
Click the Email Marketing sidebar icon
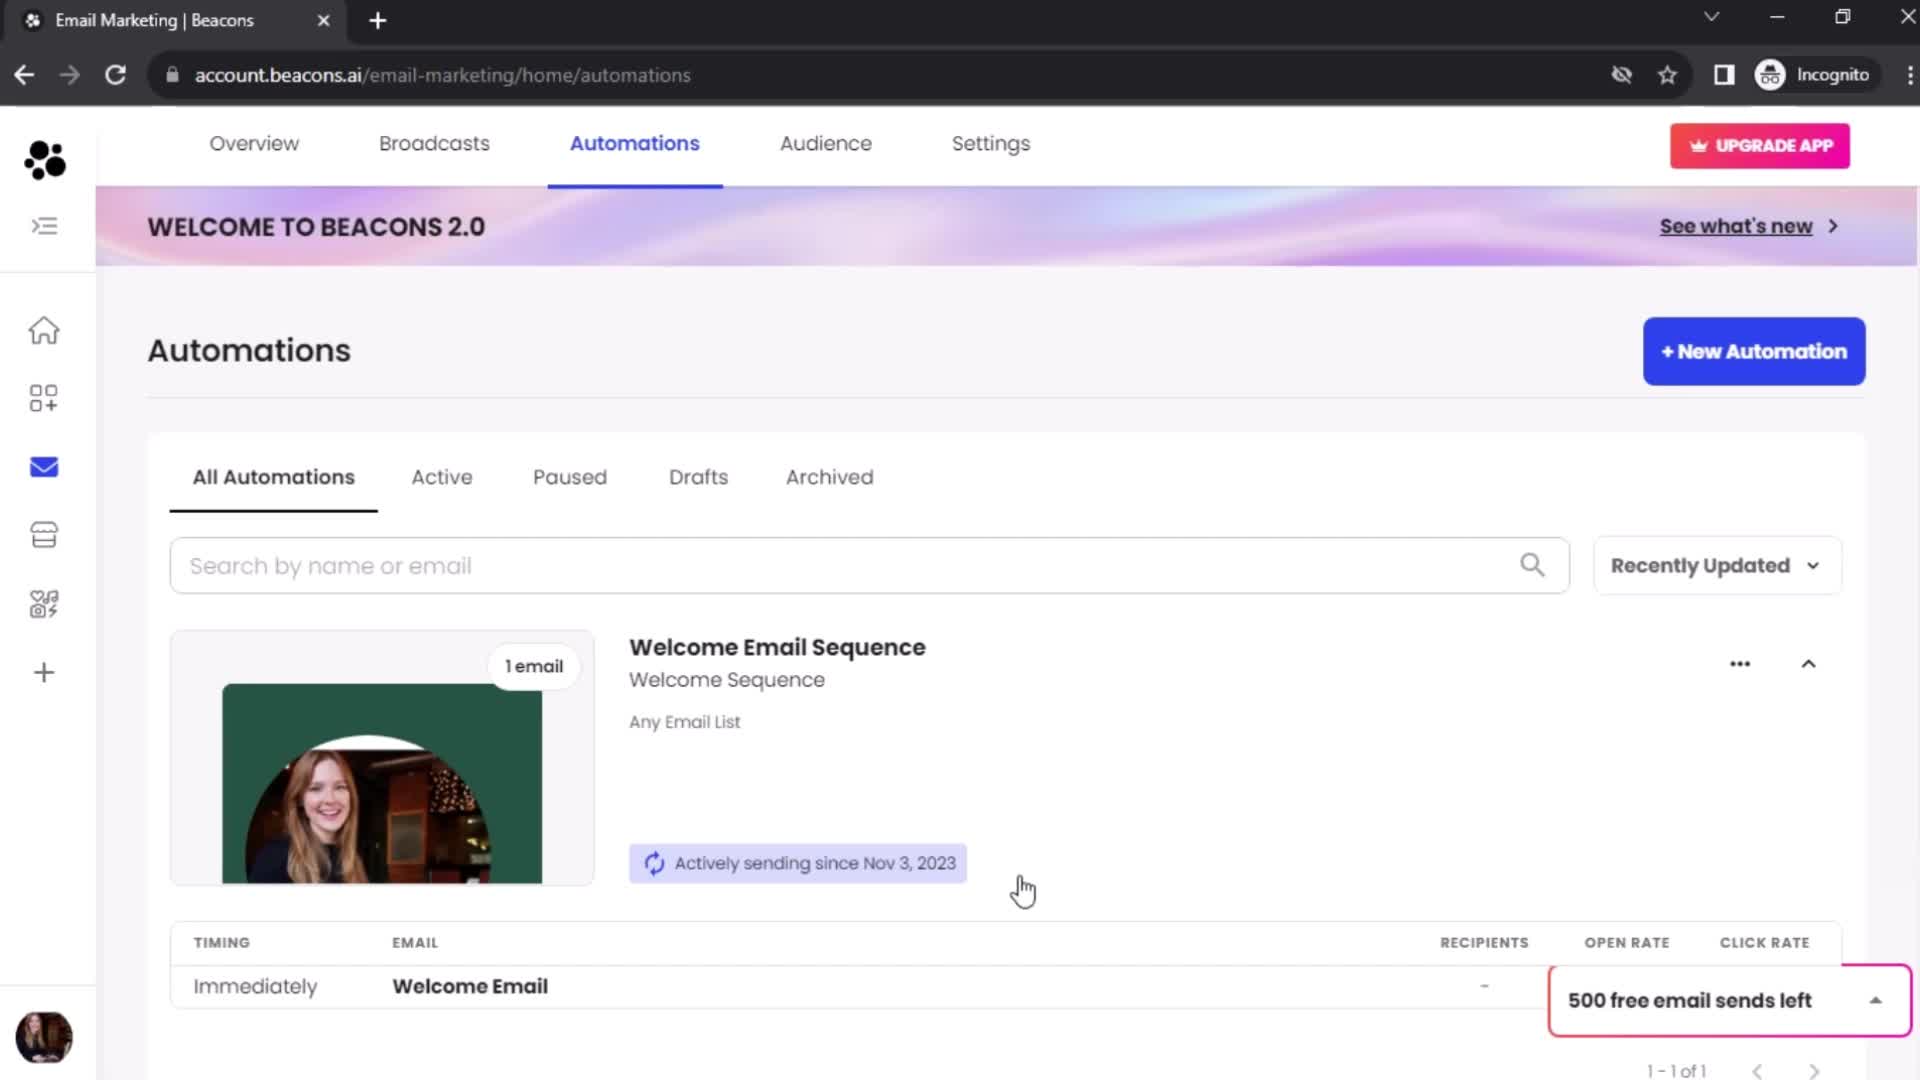click(x=45, y=467)
